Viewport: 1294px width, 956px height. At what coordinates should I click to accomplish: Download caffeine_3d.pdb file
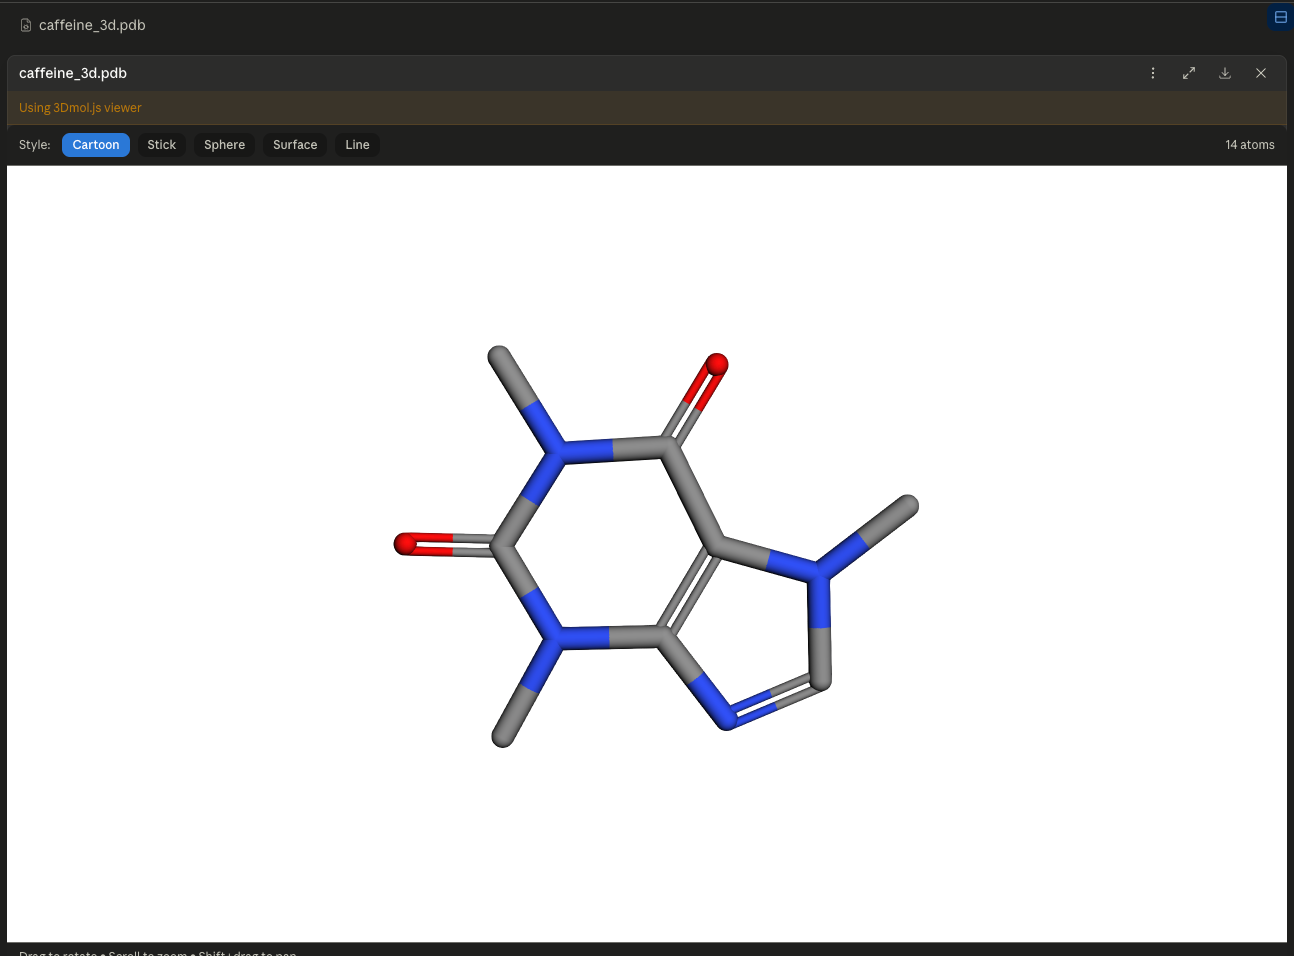click(x=1225, y=73)
